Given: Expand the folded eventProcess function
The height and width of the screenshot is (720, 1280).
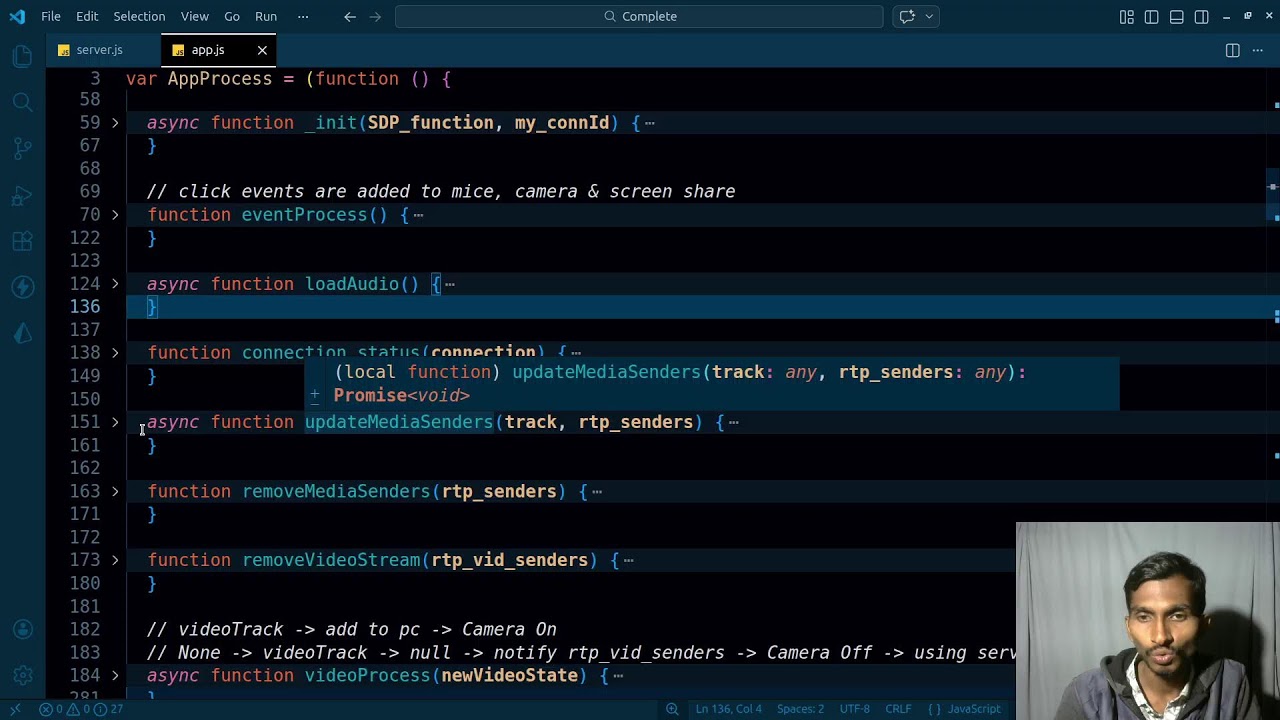Looking at the screenshot, I should click(115, 215).
